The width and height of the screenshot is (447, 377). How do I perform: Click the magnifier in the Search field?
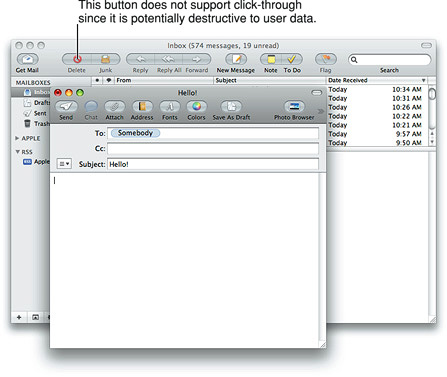click(354, 60)
